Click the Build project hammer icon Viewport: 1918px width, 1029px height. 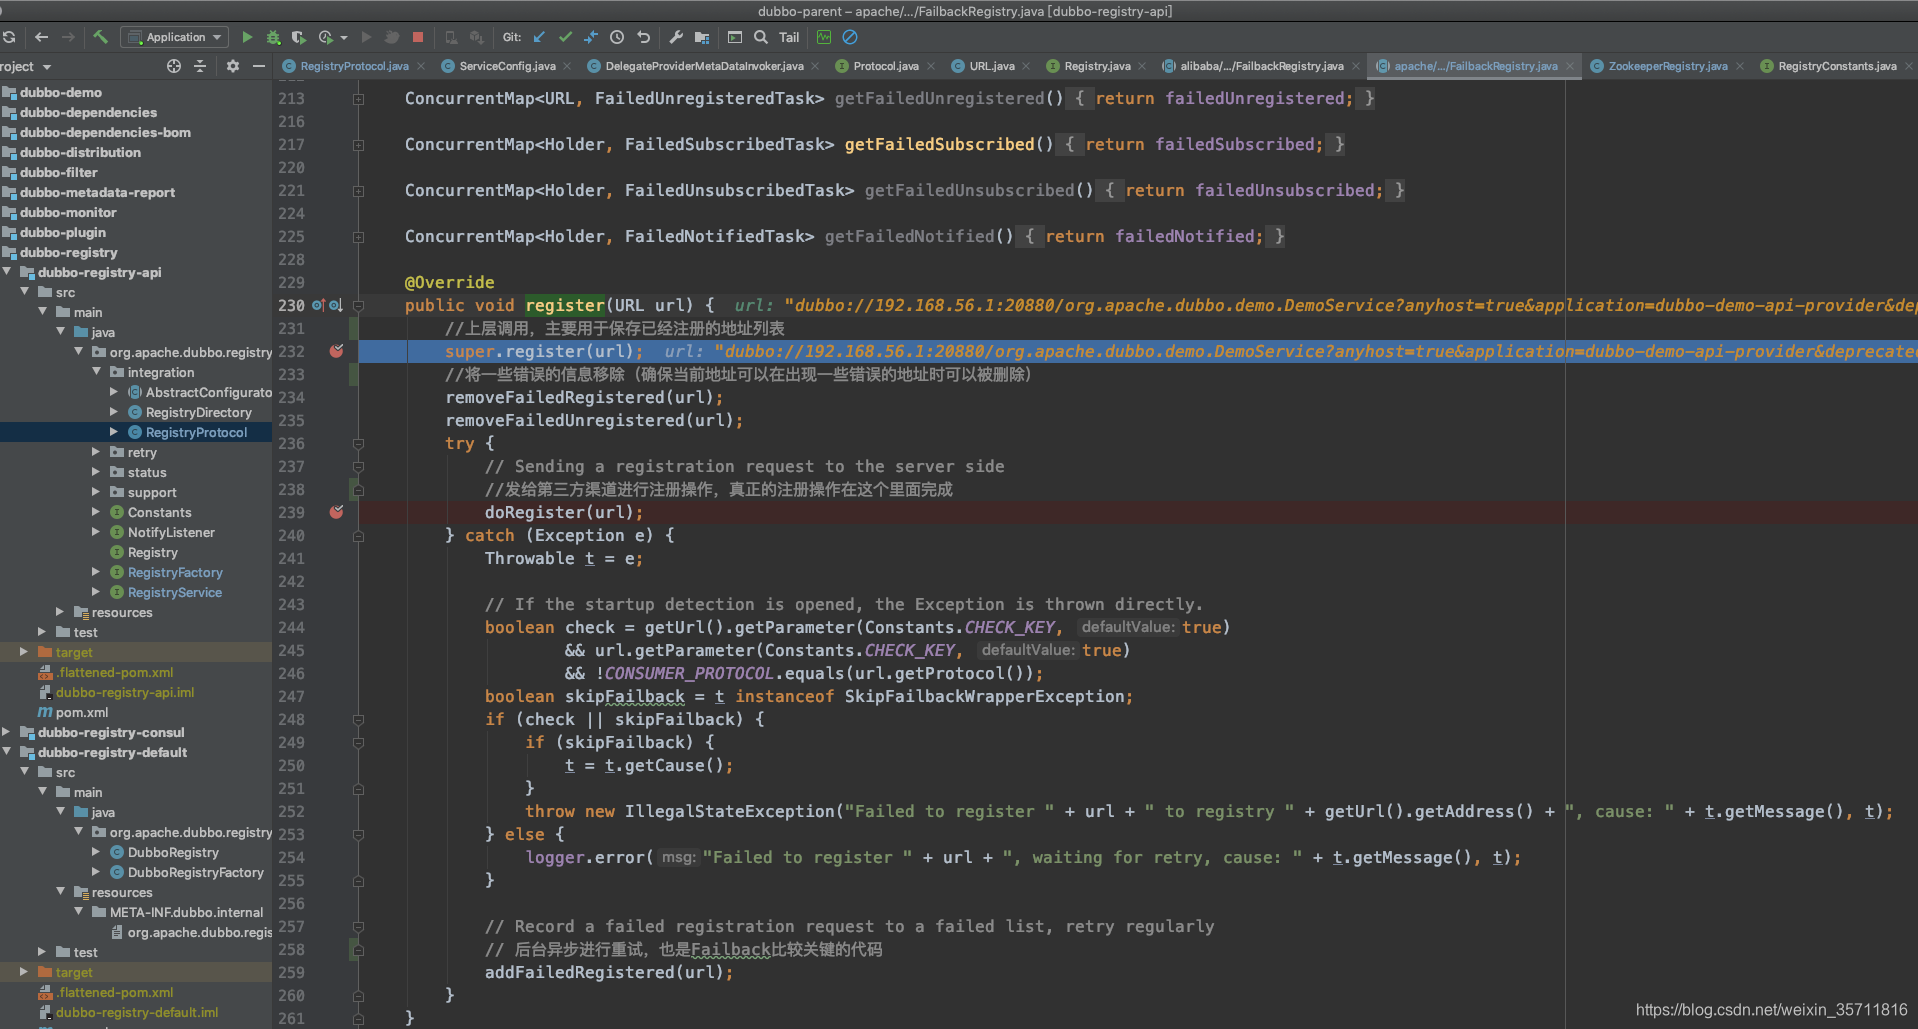tap(100, 37)
